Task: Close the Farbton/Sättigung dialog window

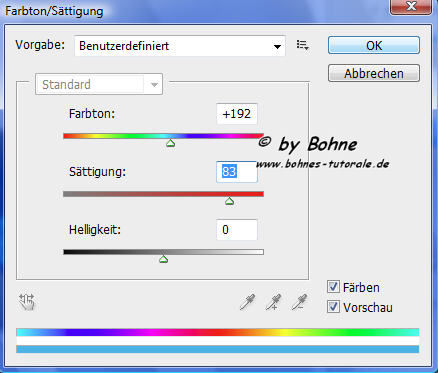Action: (411, 7)
